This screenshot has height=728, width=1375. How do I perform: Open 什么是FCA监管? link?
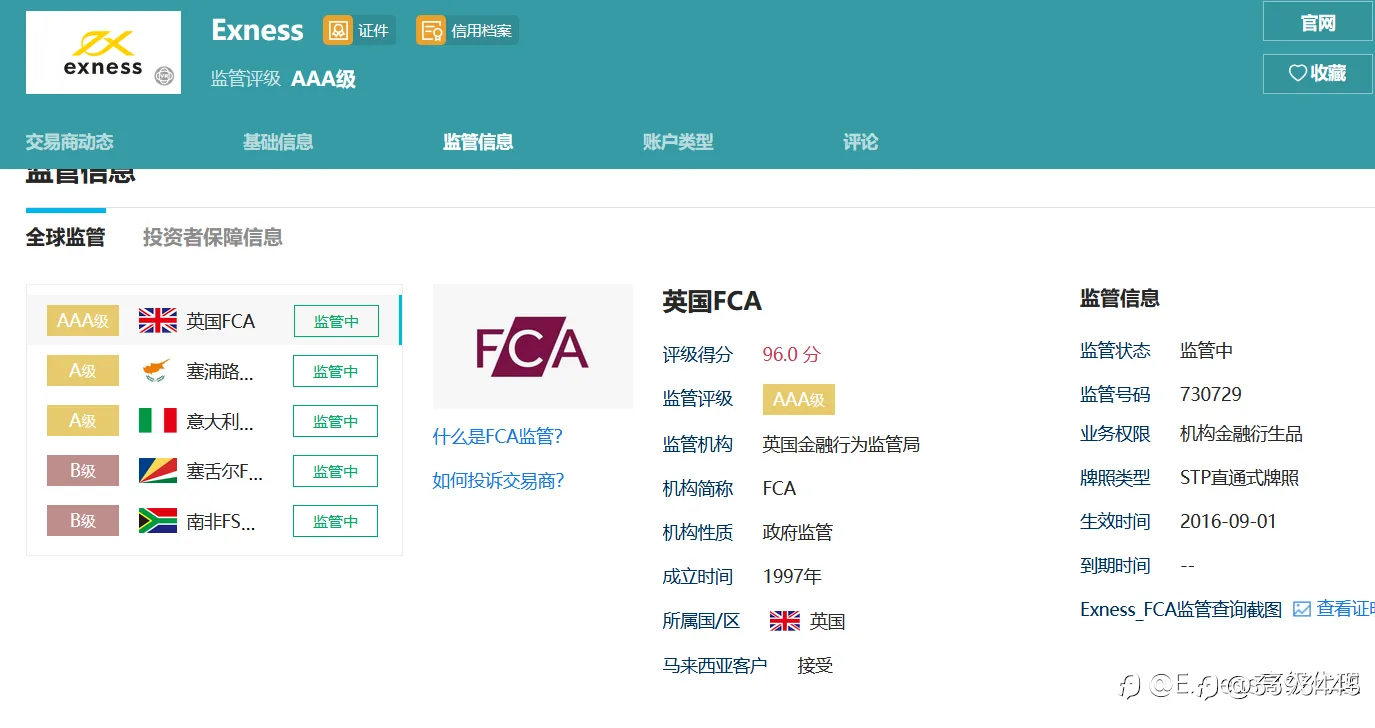pos(498,437)
